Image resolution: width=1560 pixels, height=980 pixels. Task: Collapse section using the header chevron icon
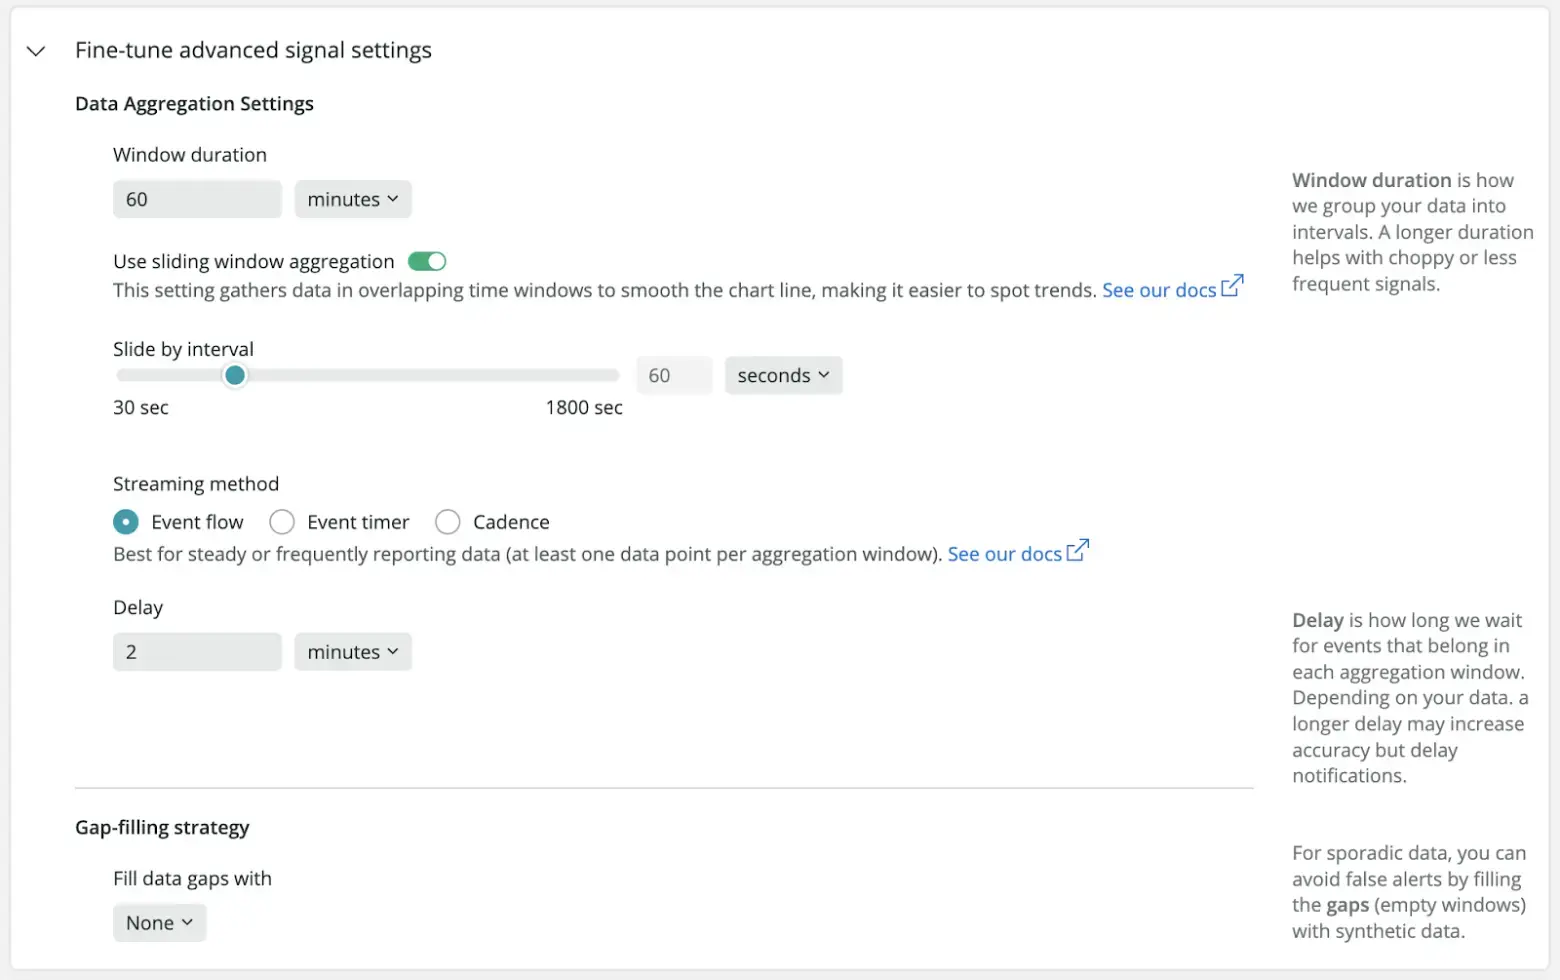(36, 51)
